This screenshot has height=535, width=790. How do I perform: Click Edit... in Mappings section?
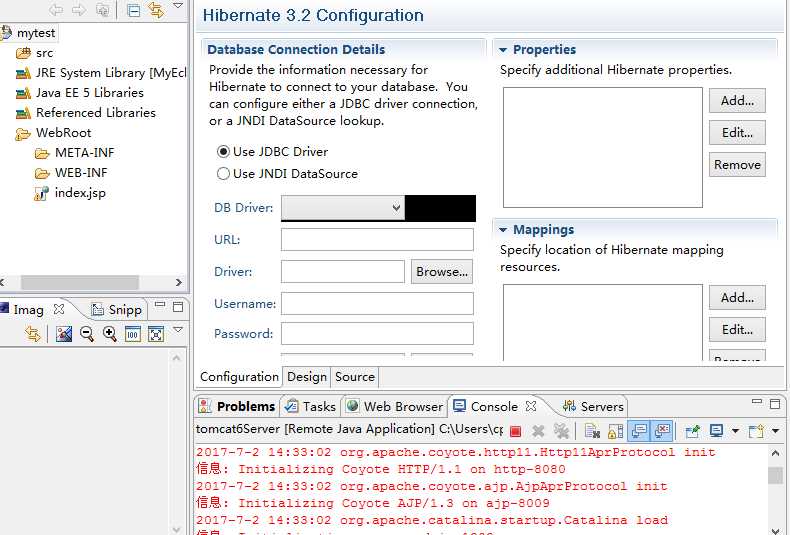pos(737,329)
